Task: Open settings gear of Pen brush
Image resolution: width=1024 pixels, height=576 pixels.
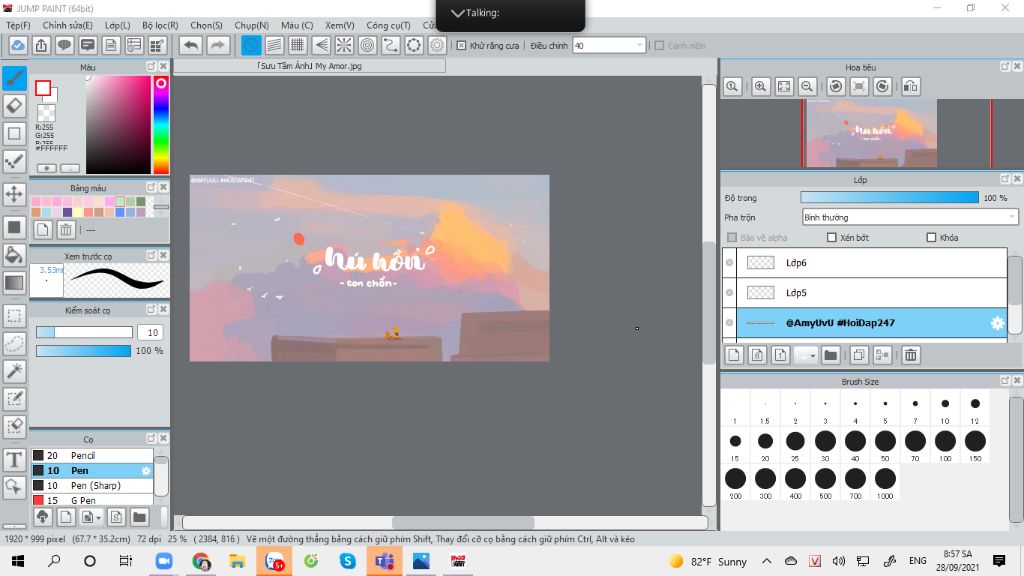Action: click(146, 470)
